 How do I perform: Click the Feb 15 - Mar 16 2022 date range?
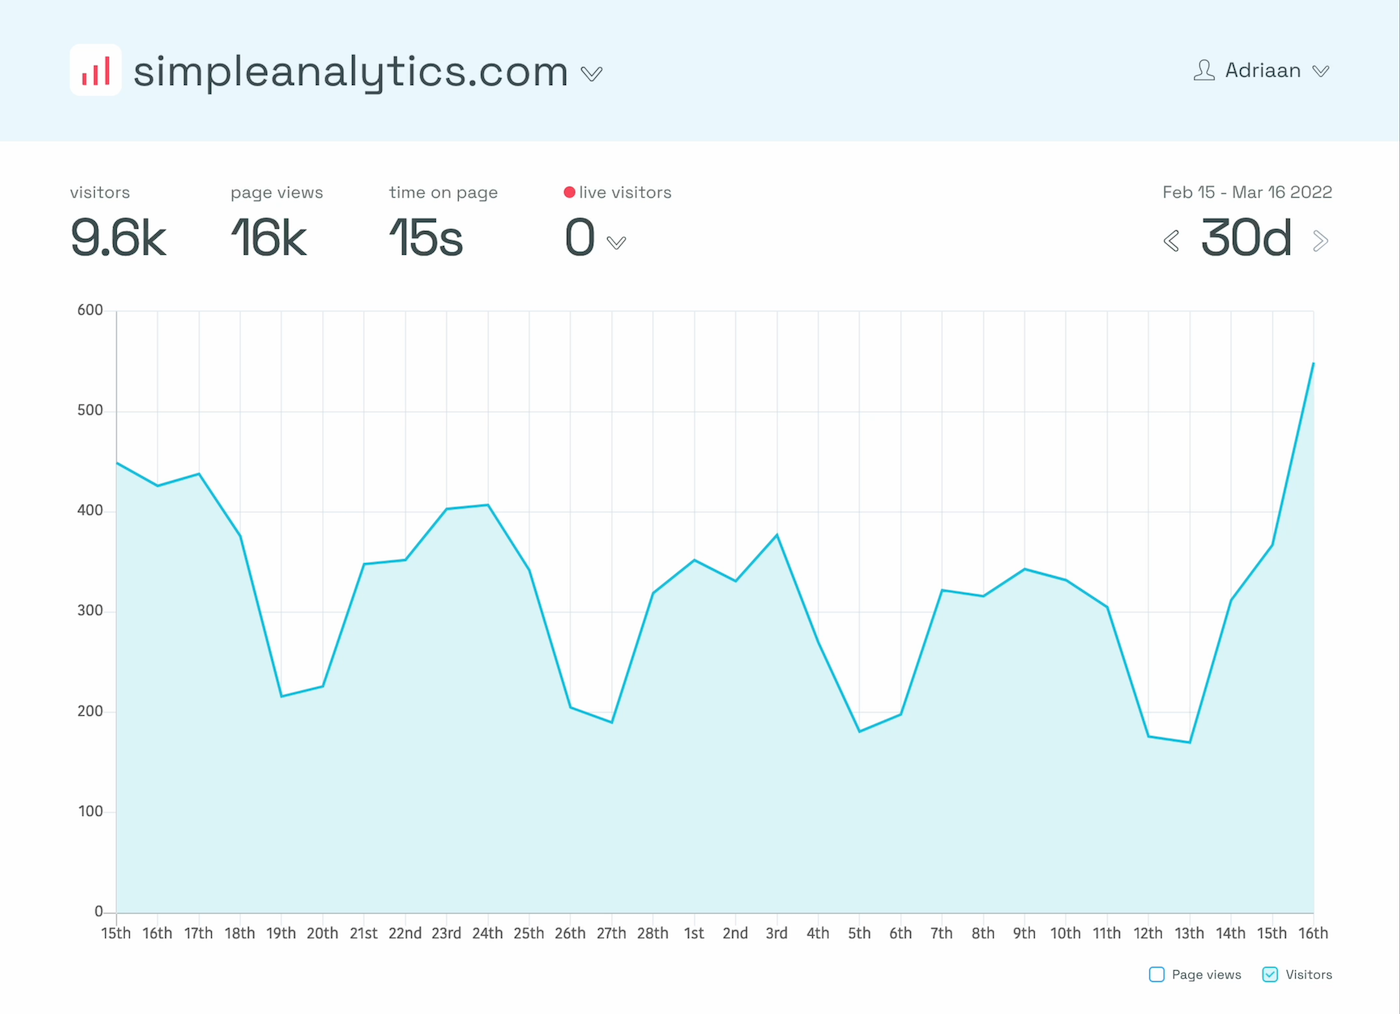pos(1247,192)
